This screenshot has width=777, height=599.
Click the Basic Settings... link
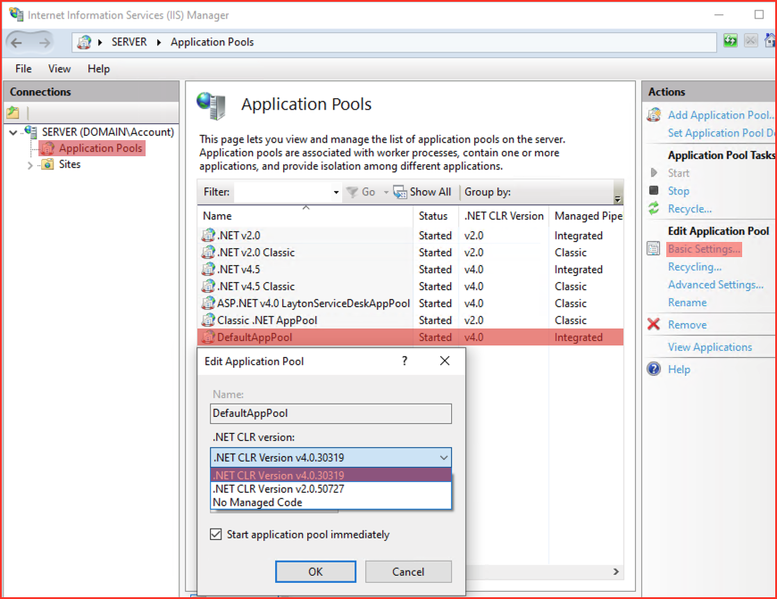coord(704,249)
